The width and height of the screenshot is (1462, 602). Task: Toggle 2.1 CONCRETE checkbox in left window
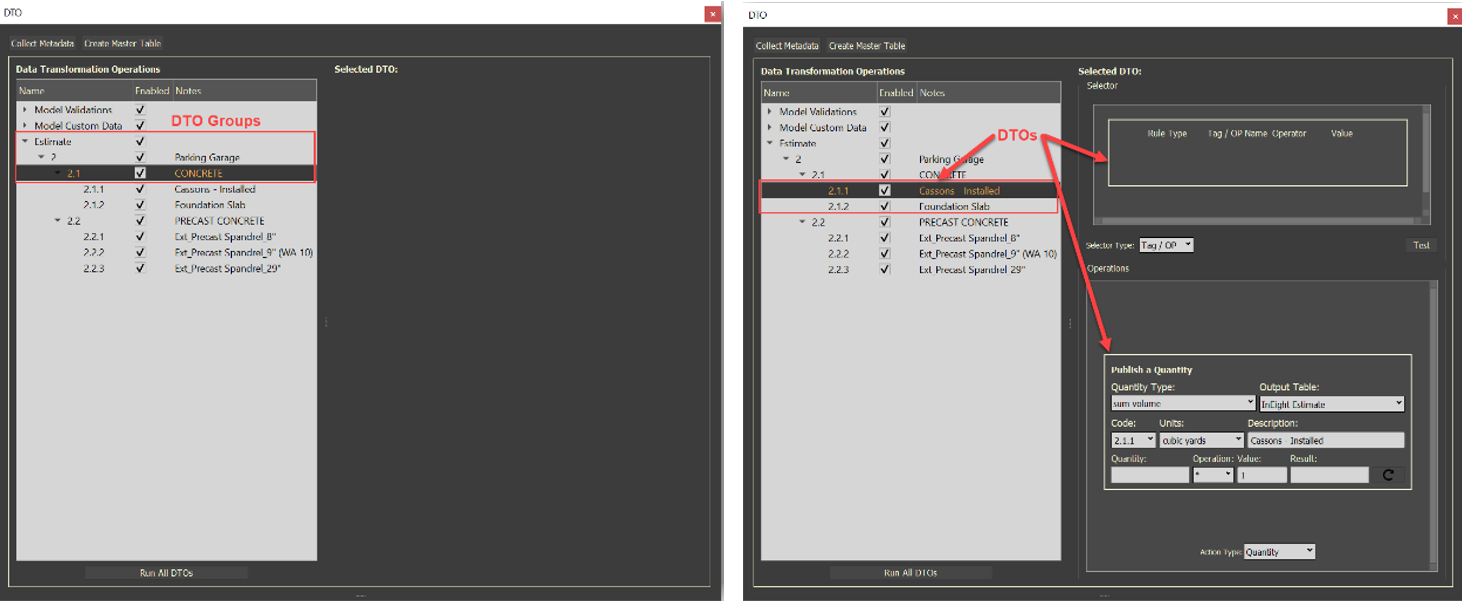pyautogui.click(x=140, y=173)
